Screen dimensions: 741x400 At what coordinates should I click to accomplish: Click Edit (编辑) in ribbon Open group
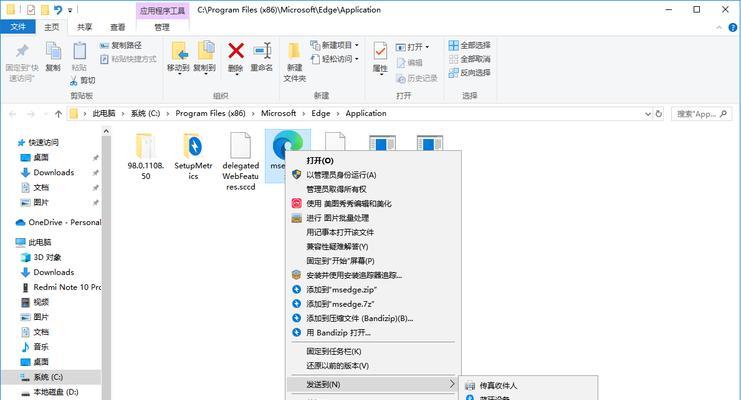409,62
